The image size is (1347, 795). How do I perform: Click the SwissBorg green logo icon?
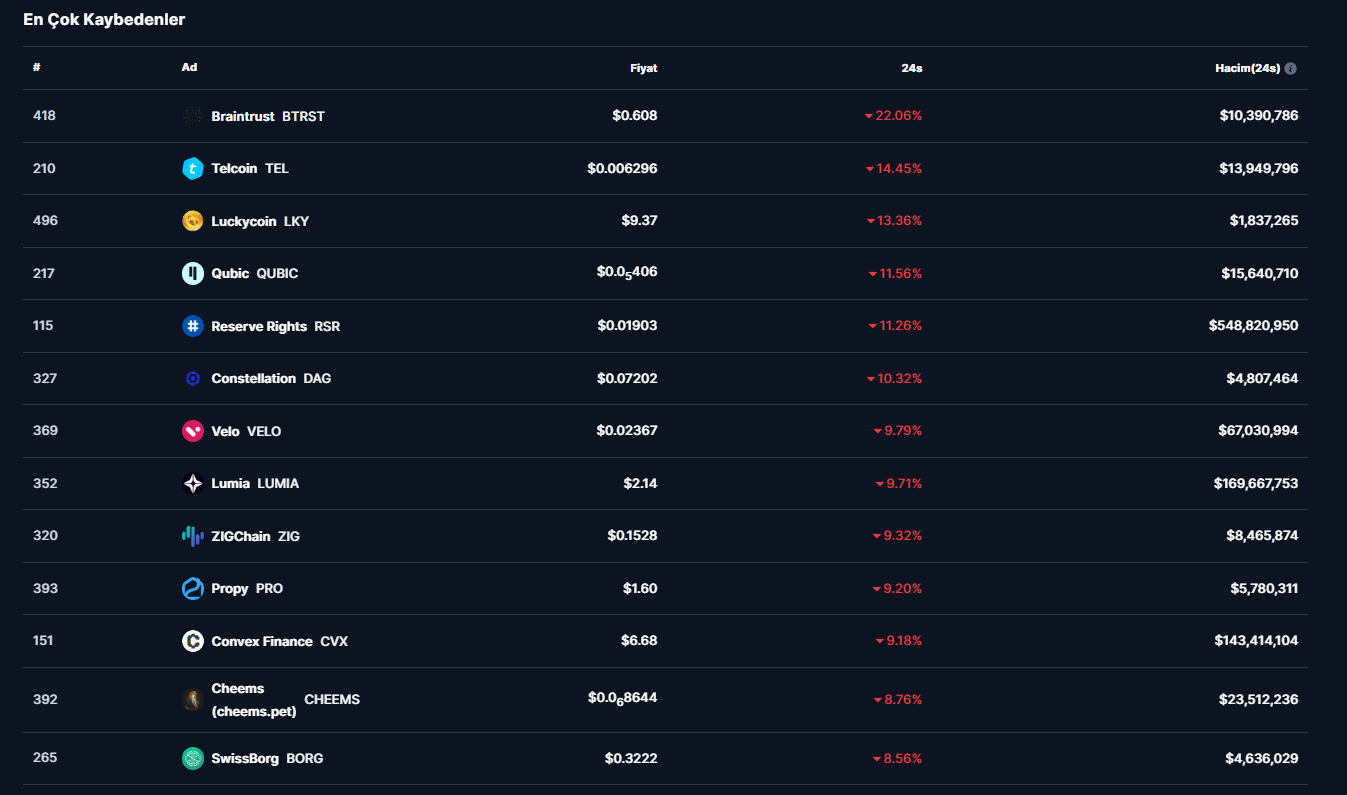193,758
